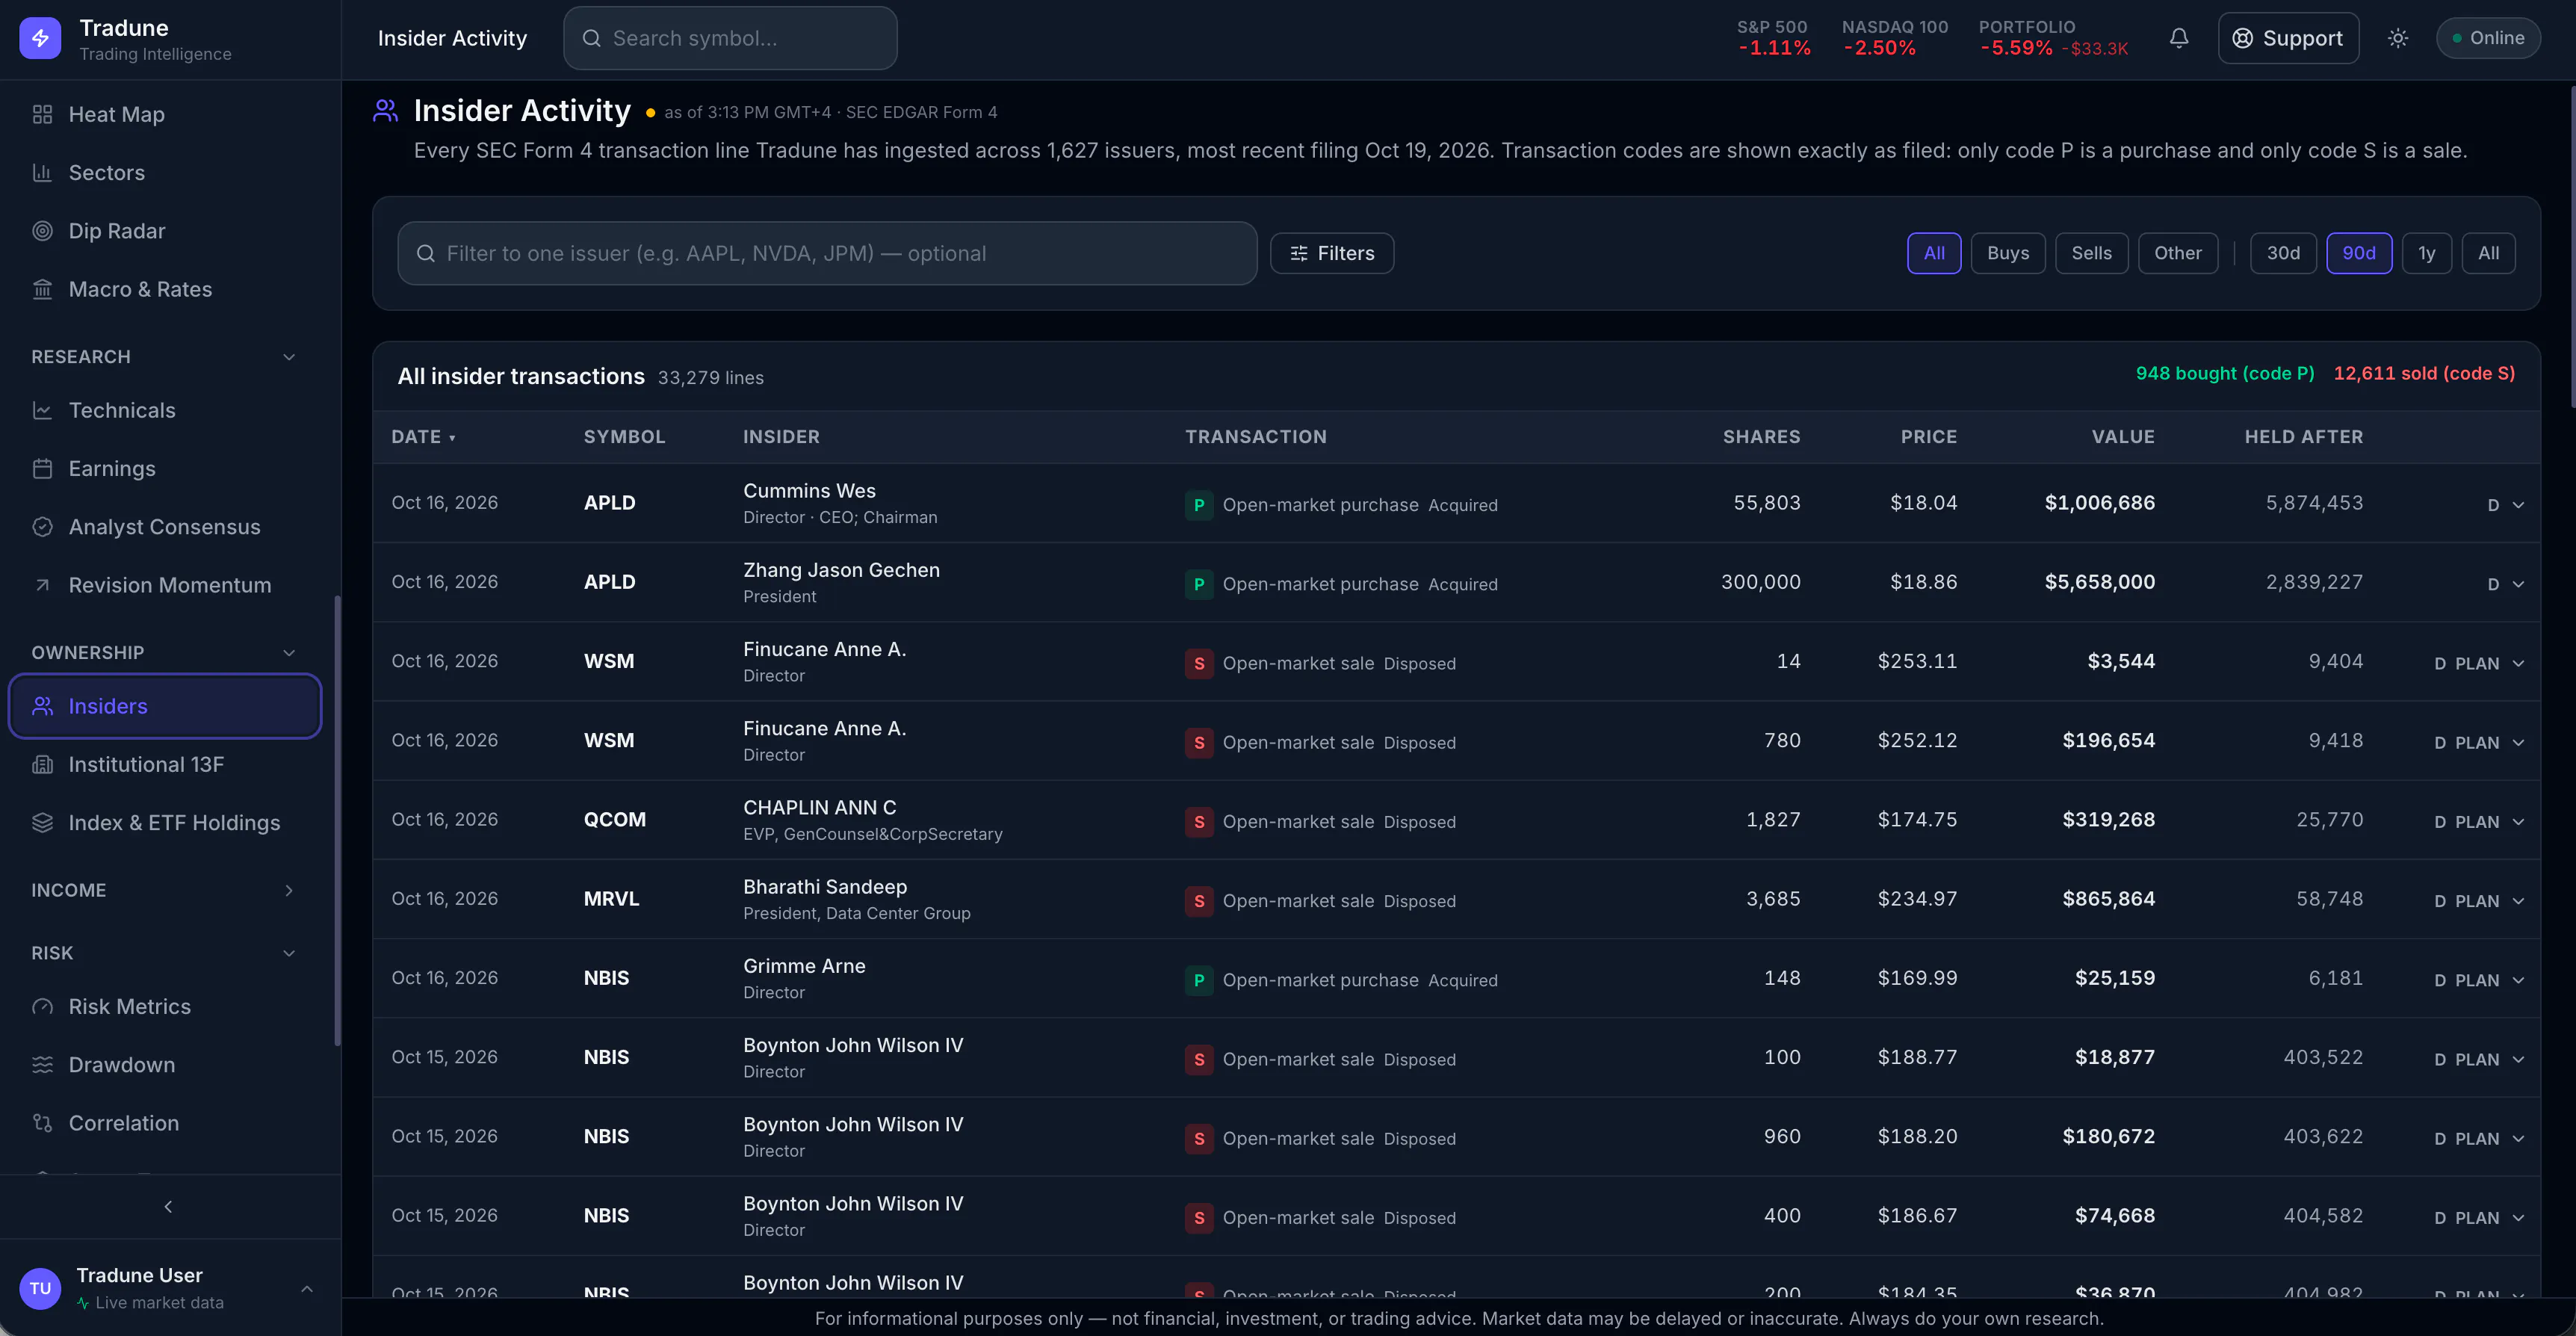Click the MRVL symbol in table
Screen dimensions: 2576x1336
click(611, 898)
